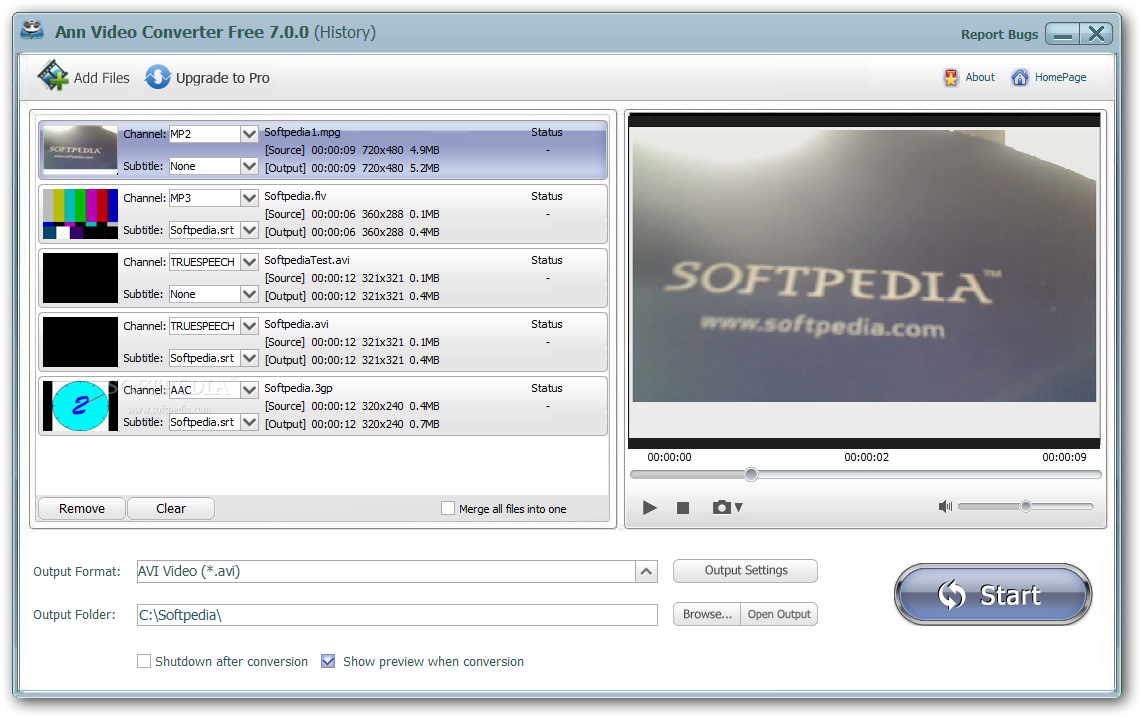The image size is (1142, 718).
Task: Take a snapshot with camera icon
Action: click(x=721, y=507)
